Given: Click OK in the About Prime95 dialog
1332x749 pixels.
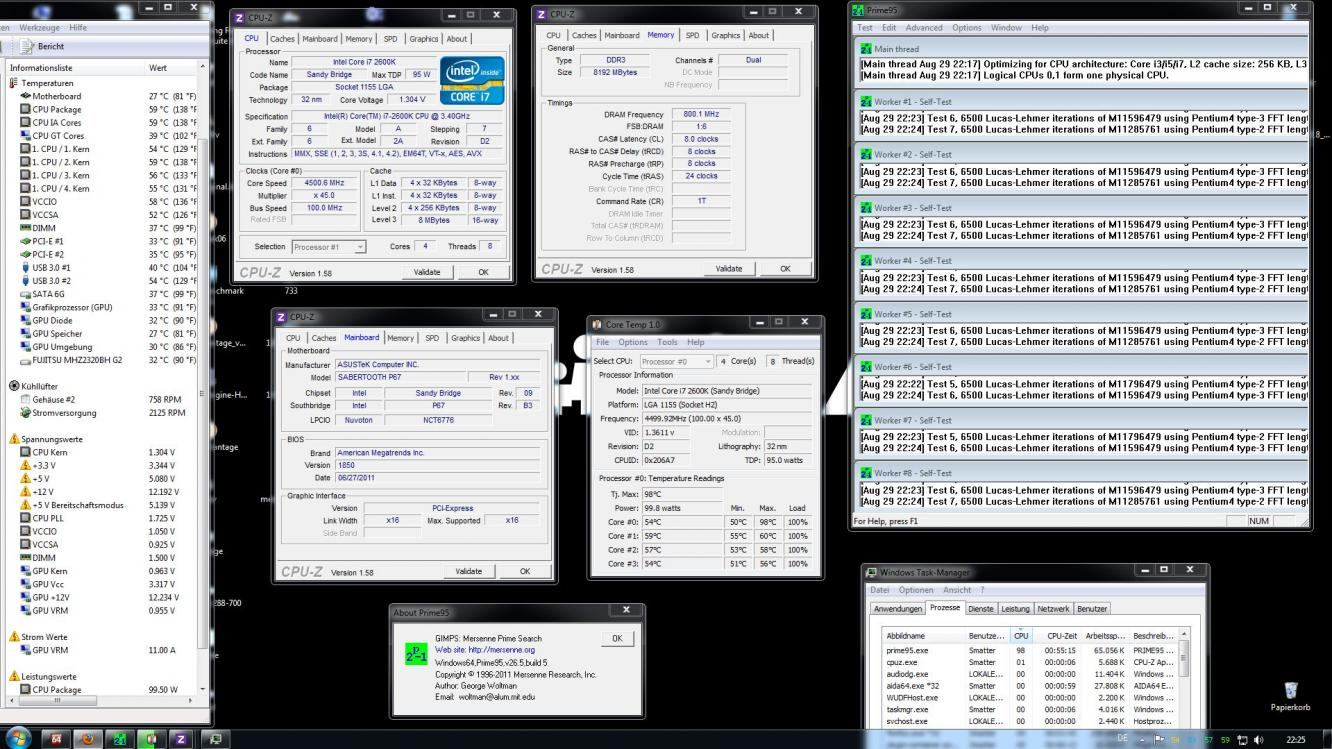Looking at the screenshot, I should [616, 638].
